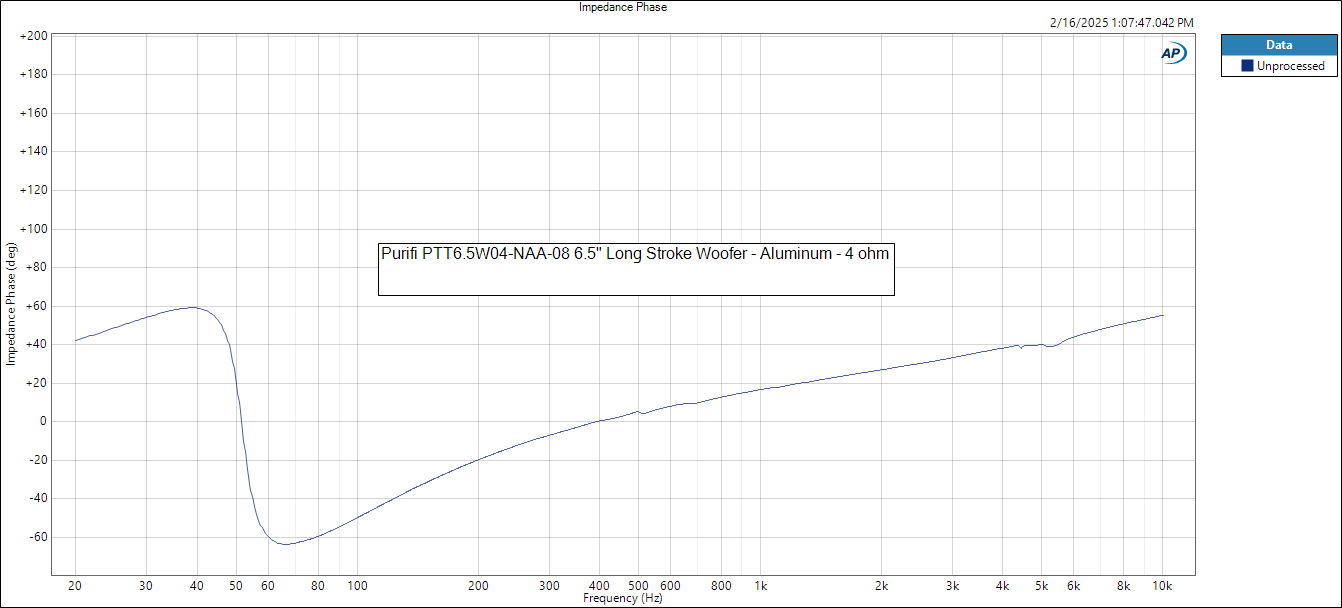Click the timestamp 2/16/2025 1:07:47.042 PM

[1121, 22]
